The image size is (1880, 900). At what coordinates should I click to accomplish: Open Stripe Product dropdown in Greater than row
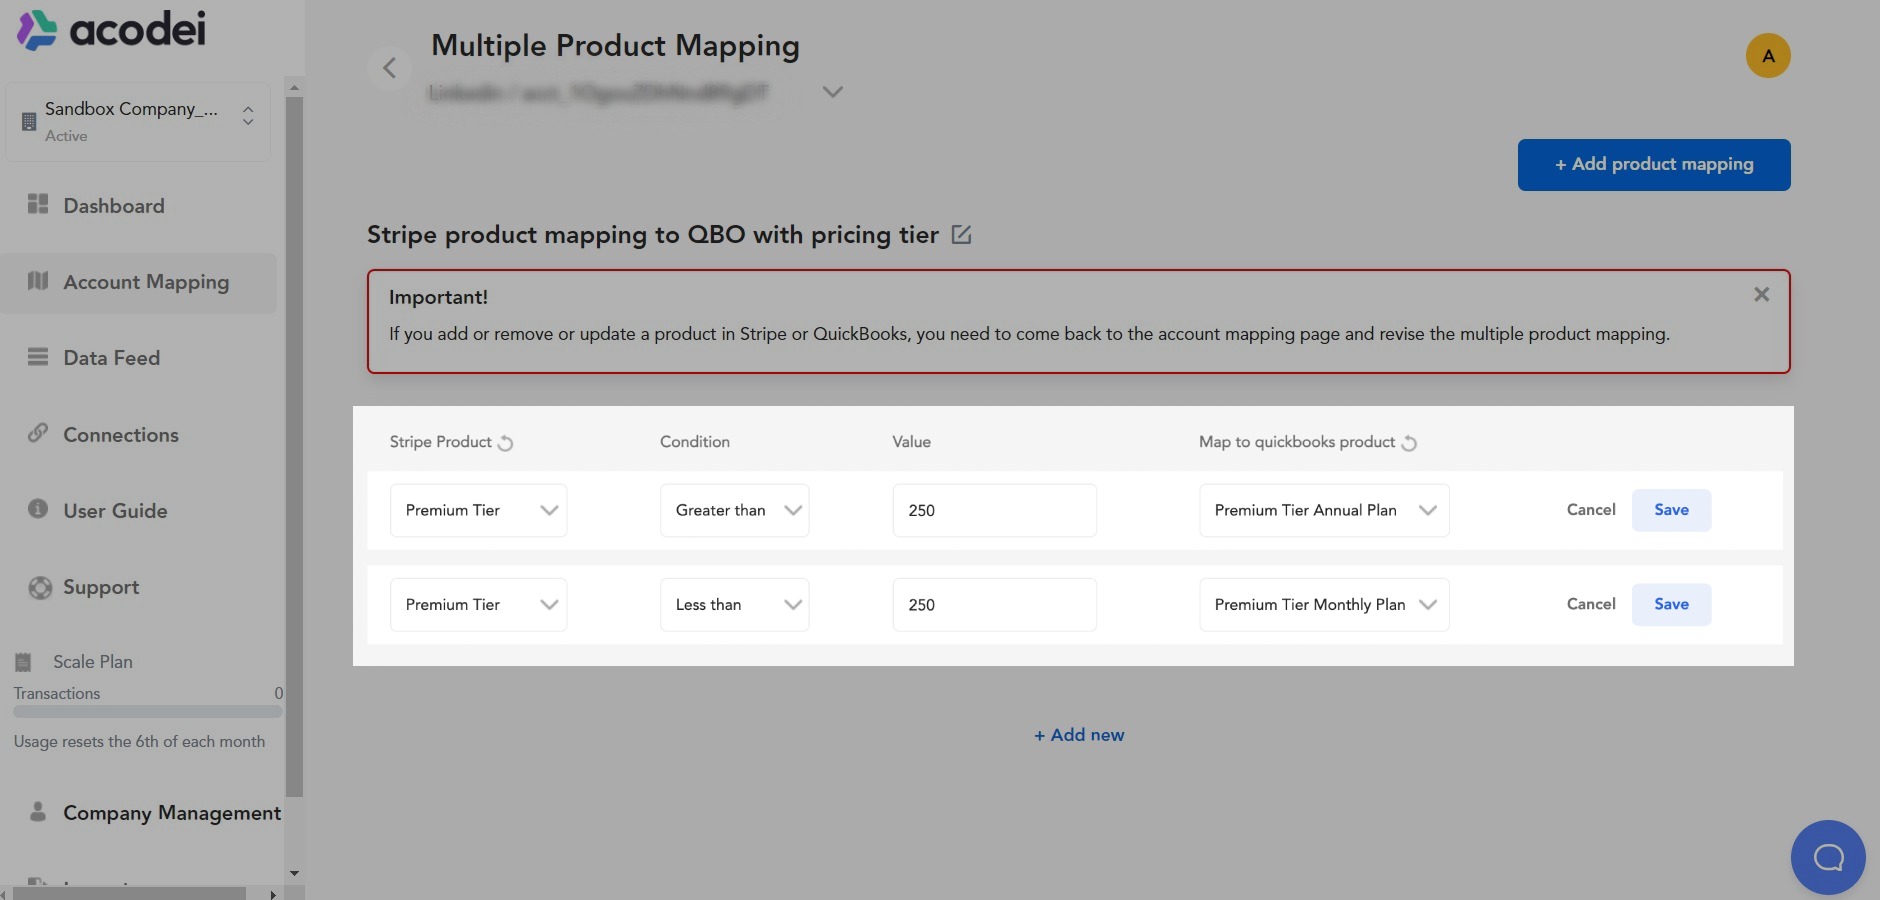(478, 510)
